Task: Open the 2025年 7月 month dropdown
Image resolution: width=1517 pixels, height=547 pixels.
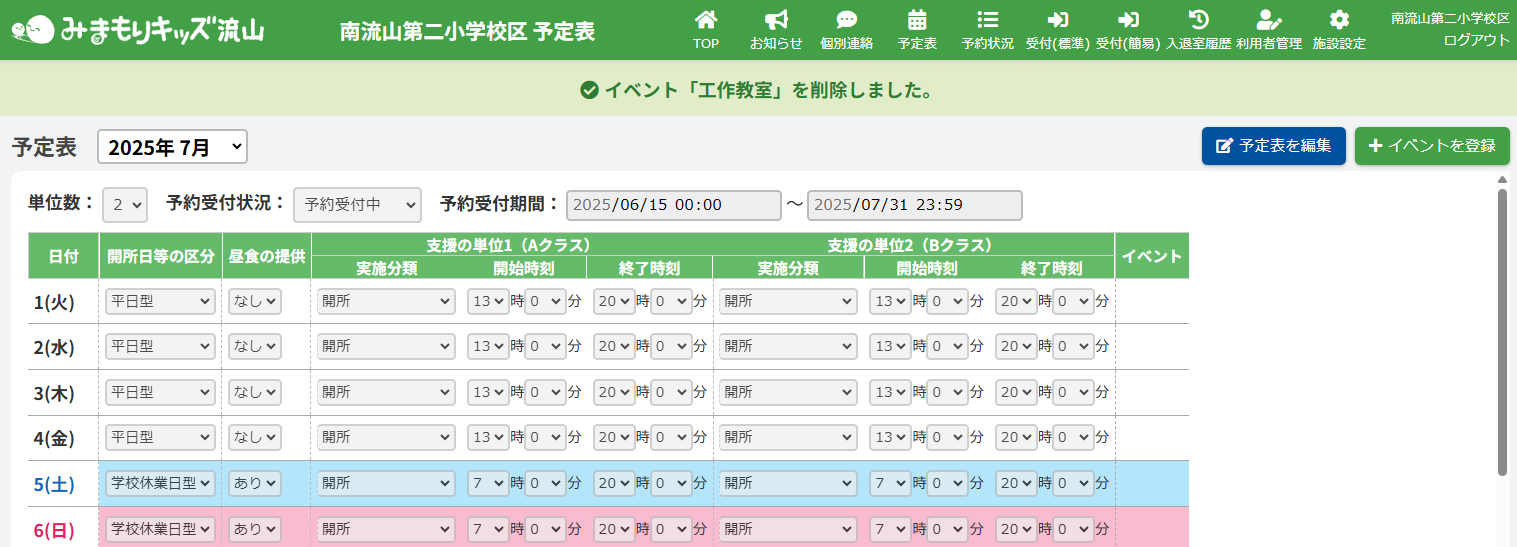Action: (172, 147)
